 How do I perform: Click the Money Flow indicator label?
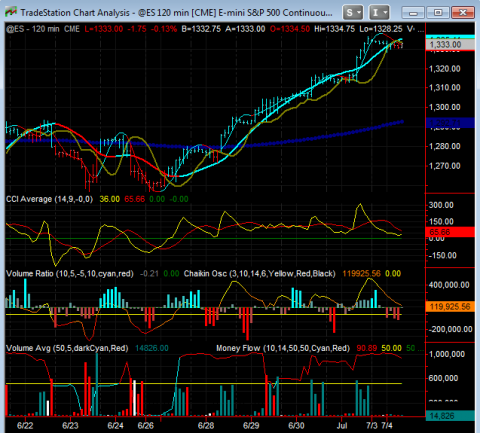(x=283, y=348)
